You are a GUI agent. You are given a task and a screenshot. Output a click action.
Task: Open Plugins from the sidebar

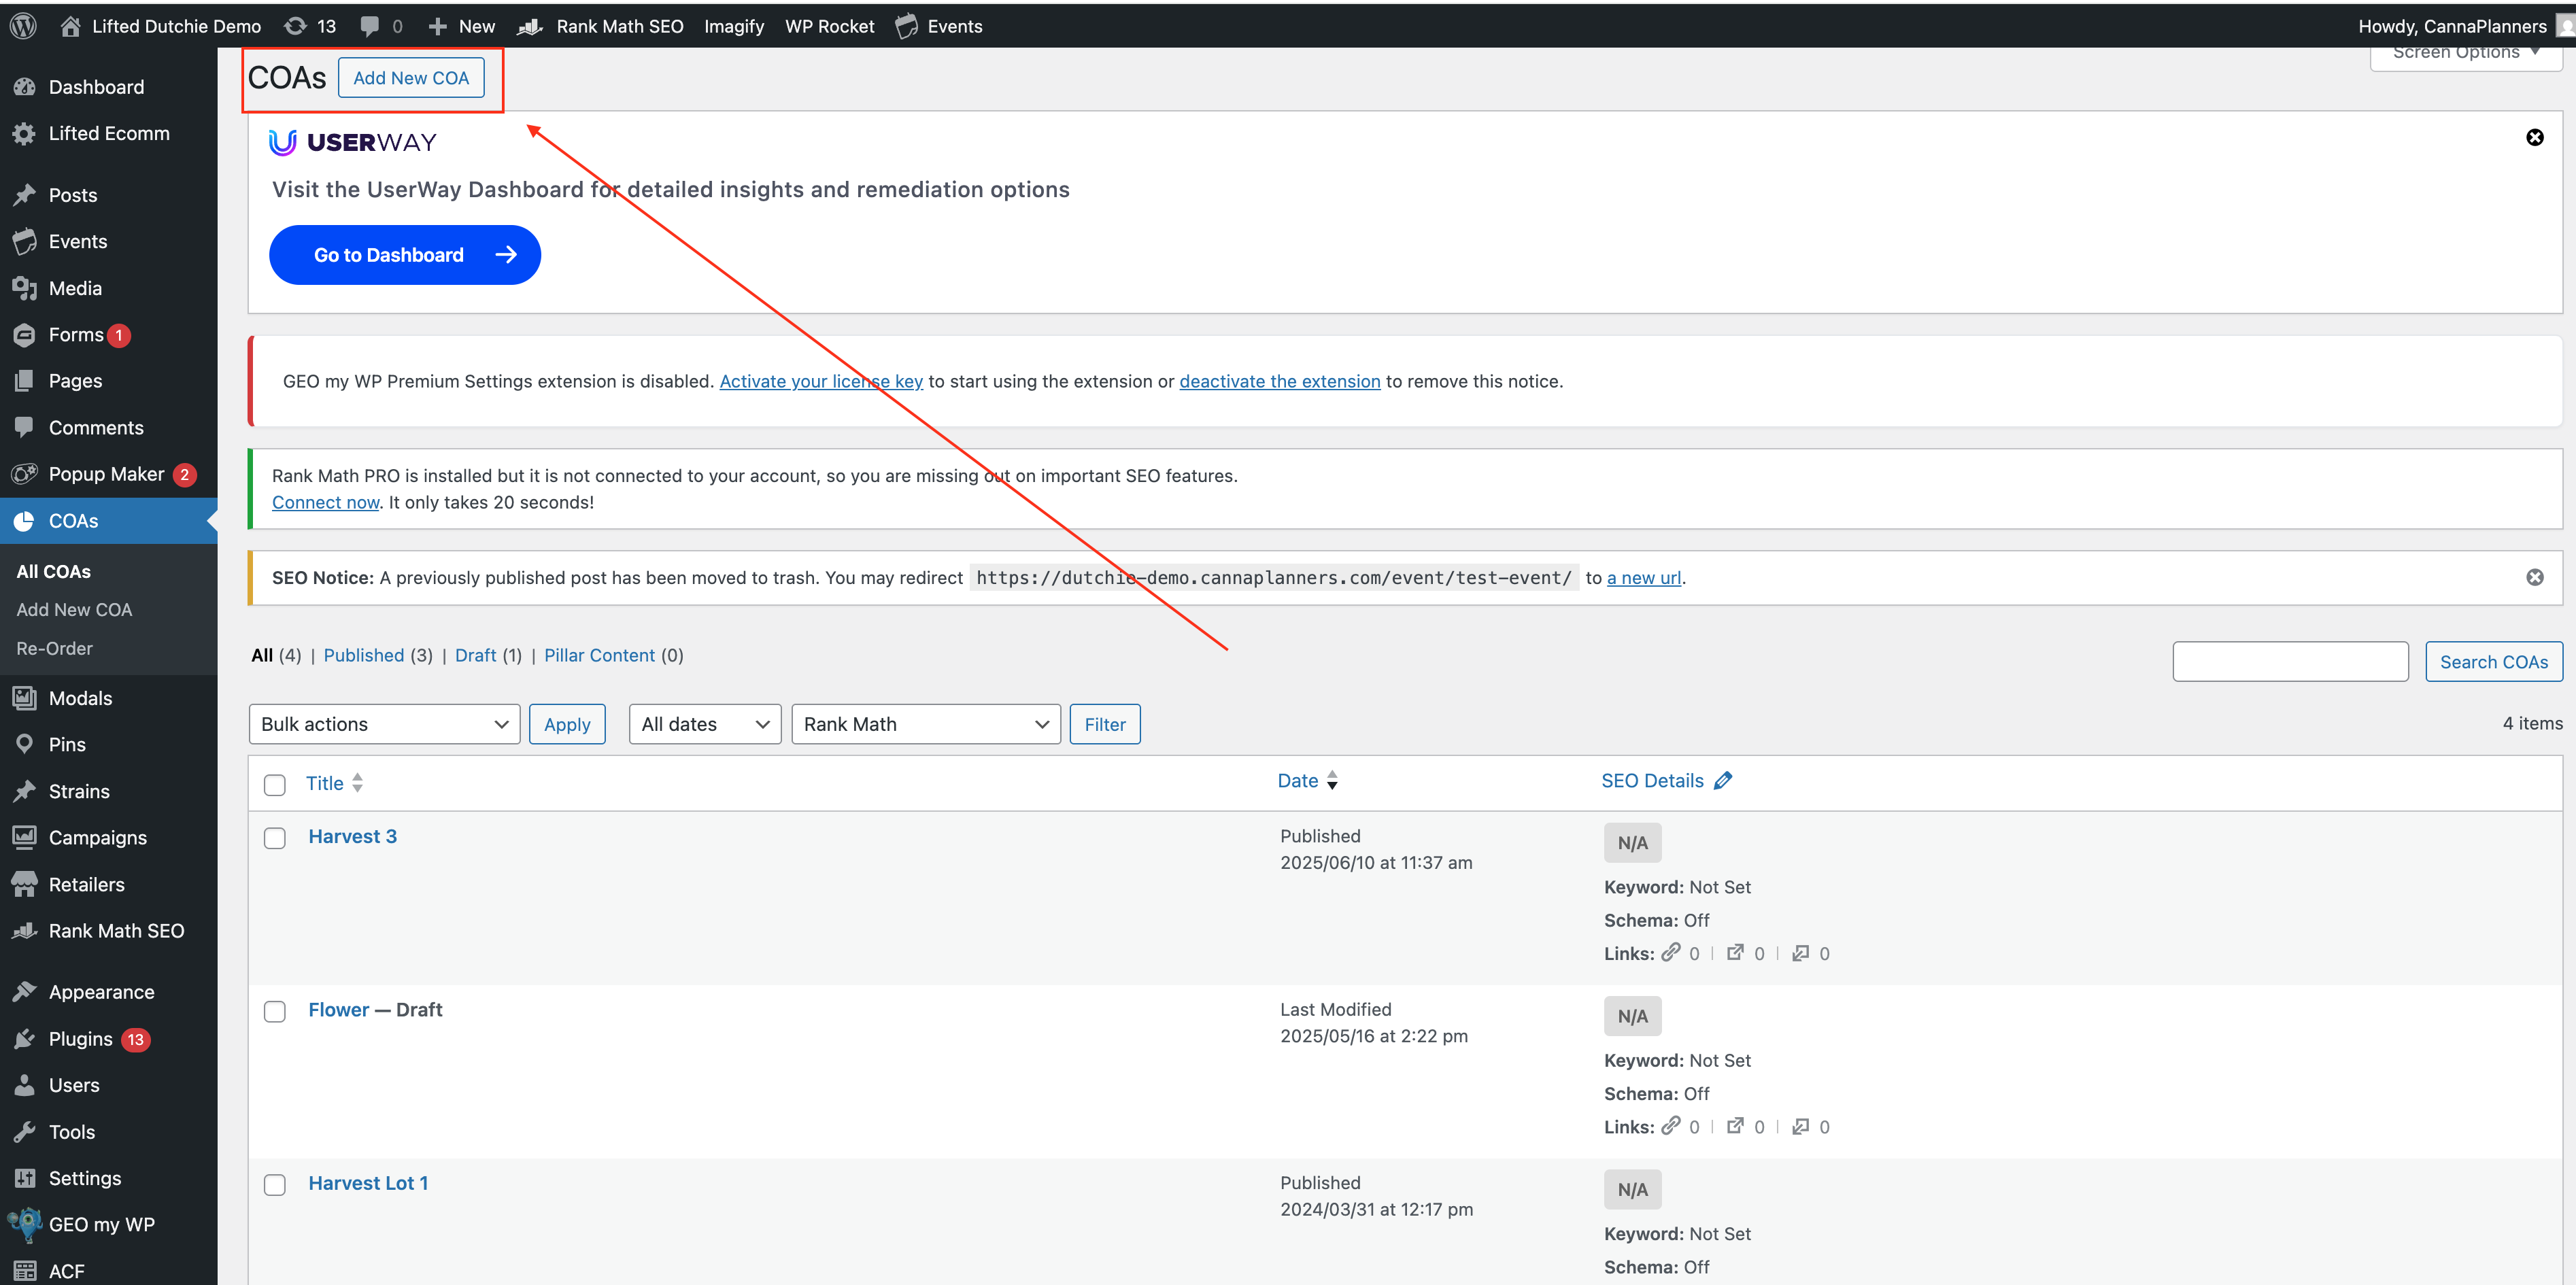point(80,1039)
